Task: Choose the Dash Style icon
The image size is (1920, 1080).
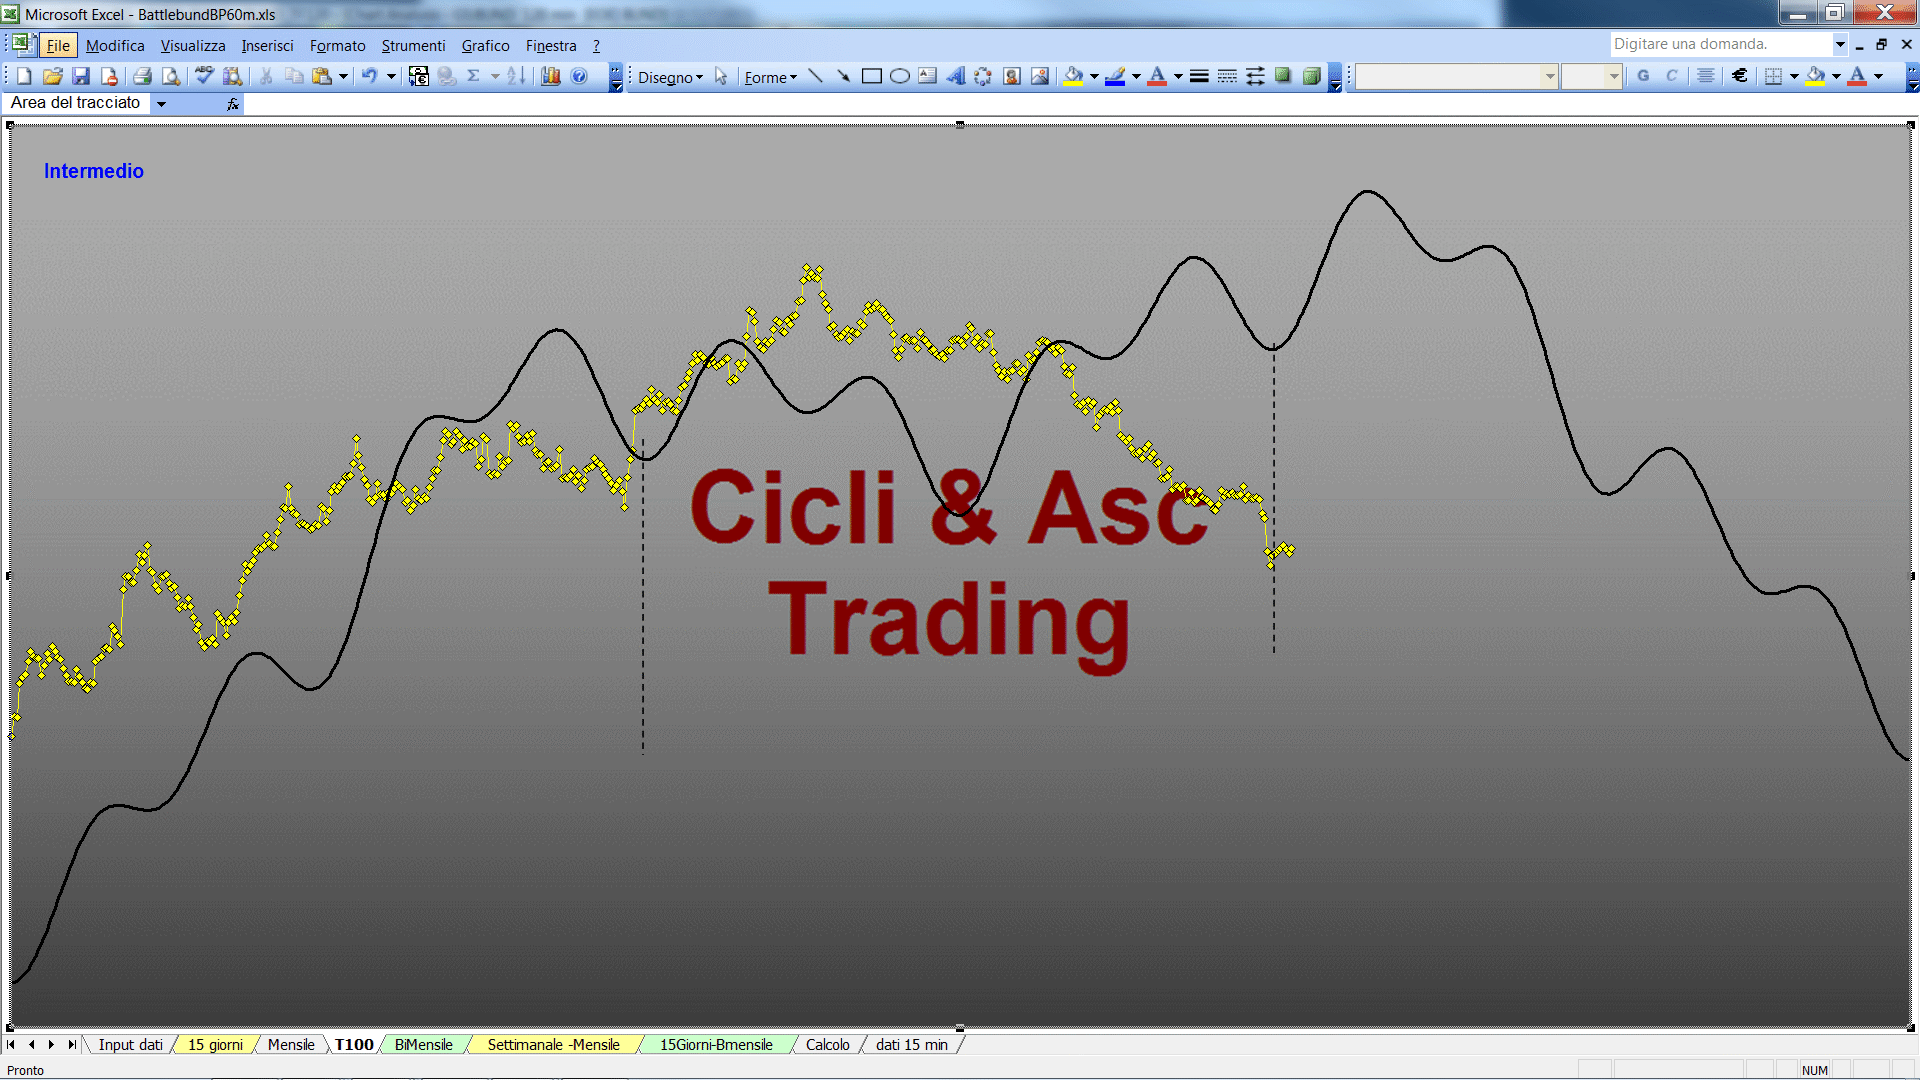Action: click(1227, 76)
